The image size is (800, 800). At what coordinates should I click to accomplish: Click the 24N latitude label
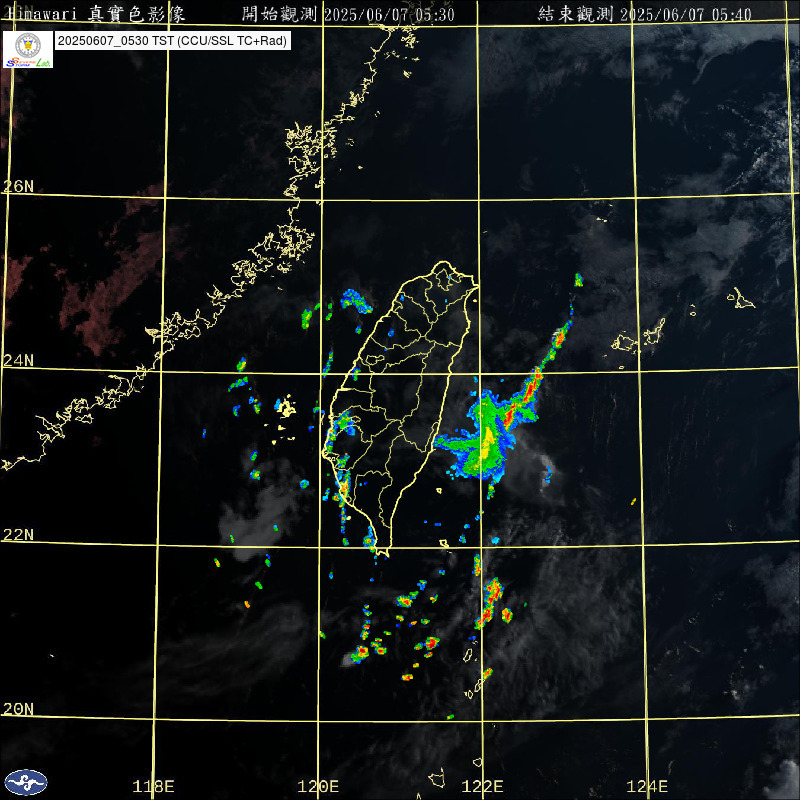coord(18,361)
